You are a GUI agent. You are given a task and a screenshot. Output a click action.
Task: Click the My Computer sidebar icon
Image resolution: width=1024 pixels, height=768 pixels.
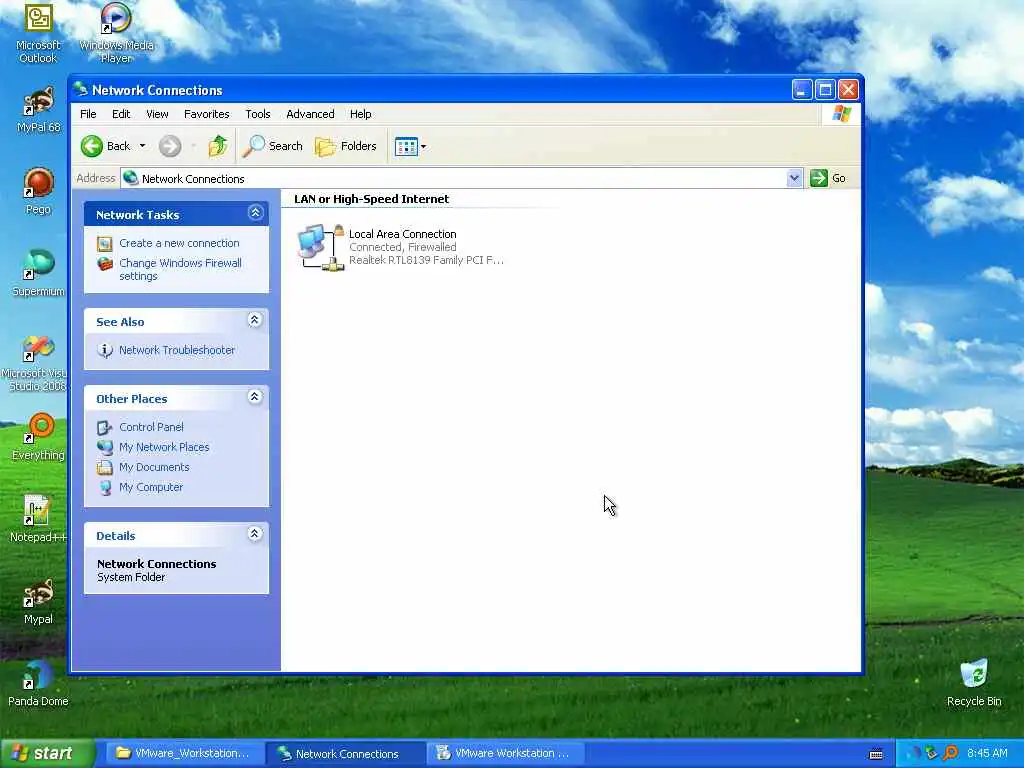coord(104,488)
